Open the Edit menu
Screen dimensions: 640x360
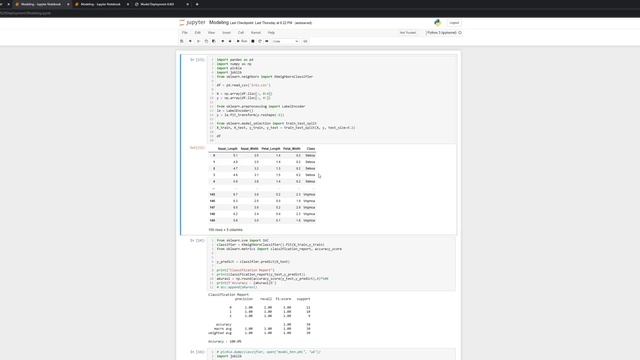[198, 33]
